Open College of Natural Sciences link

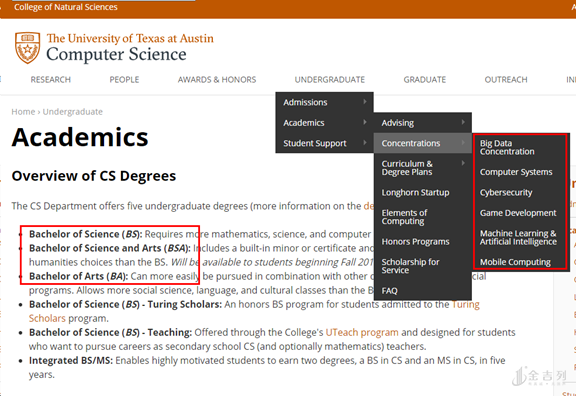tap(66, 7)
